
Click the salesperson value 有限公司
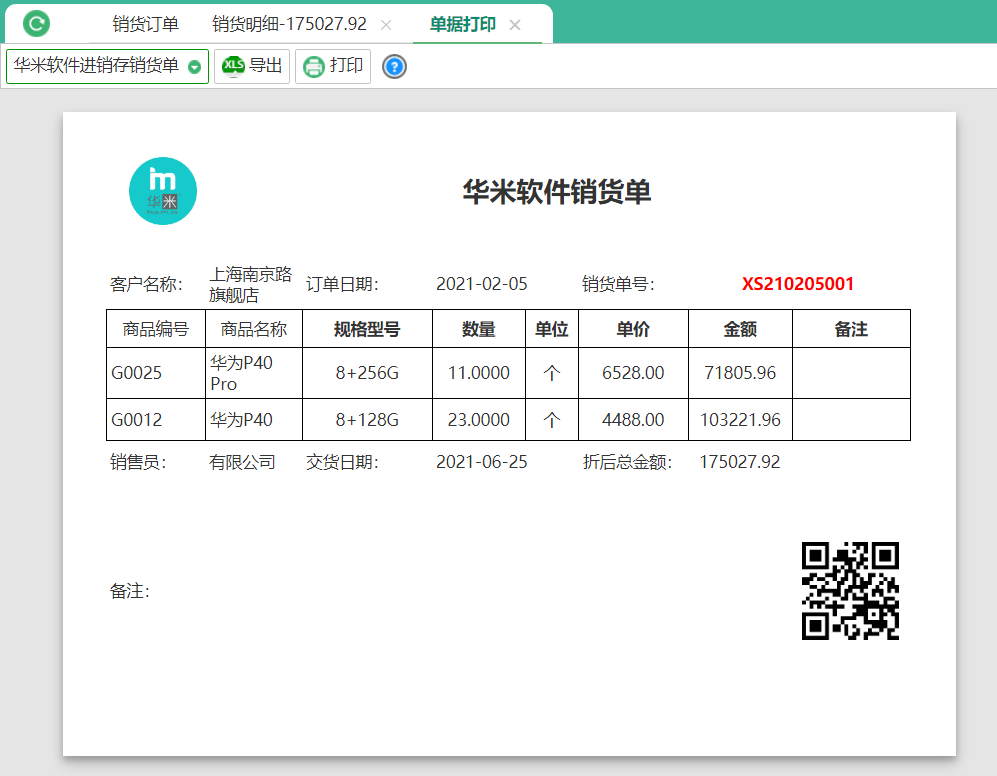coord(242,462)
